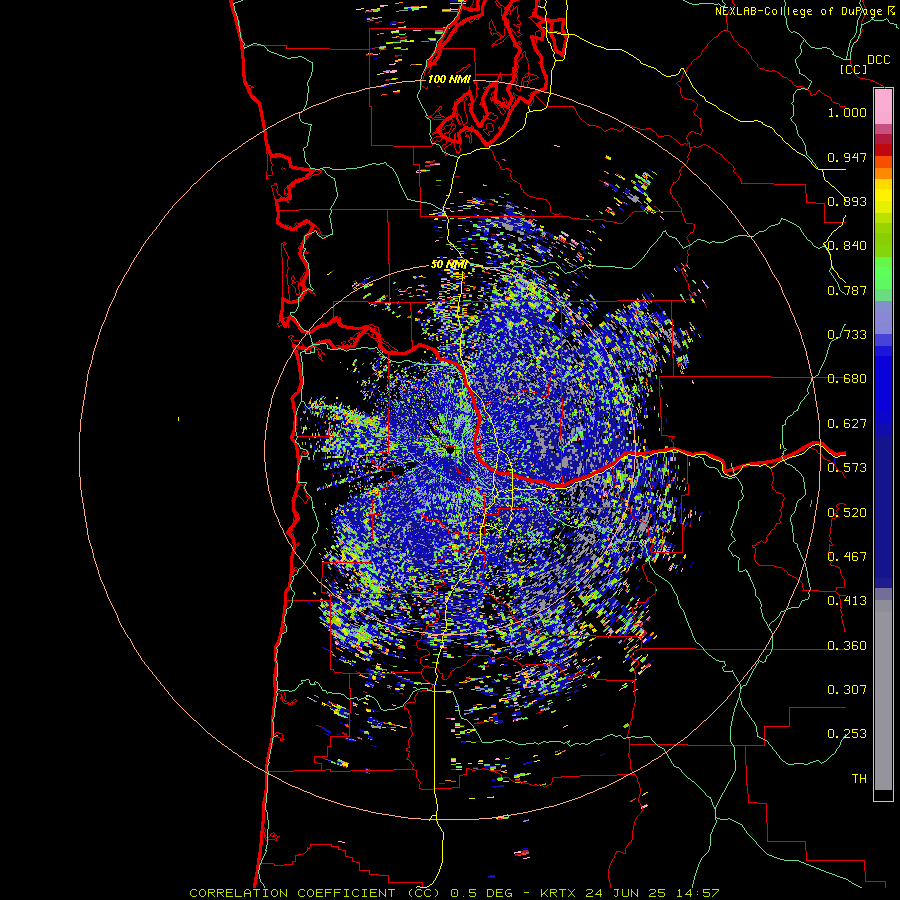Click the DCC product label
The width and height of the screenshot is (900, 900).
click(x=878, y=60)
